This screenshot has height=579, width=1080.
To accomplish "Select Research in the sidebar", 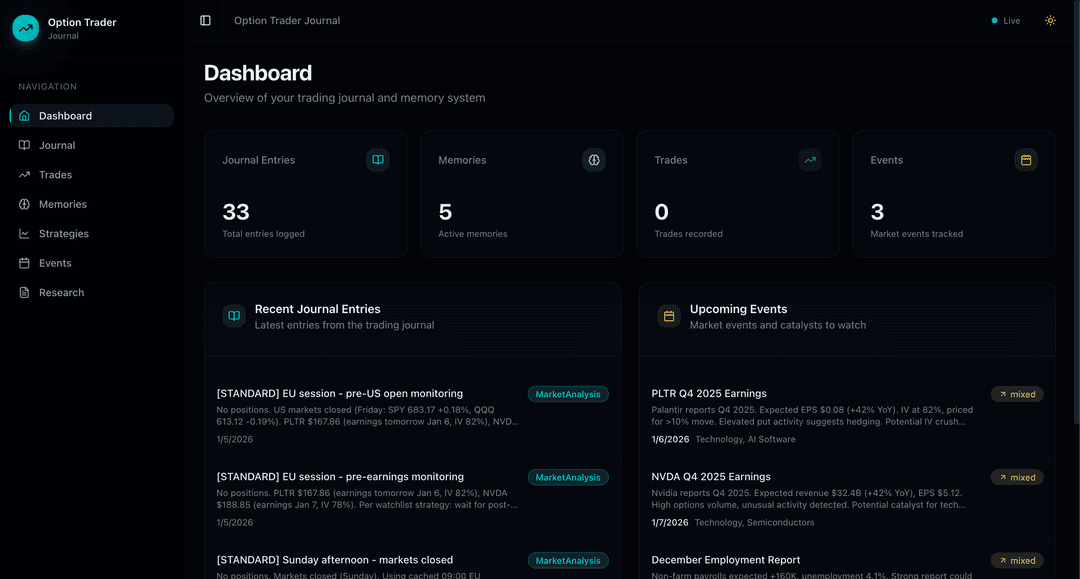I will coord(61,293).
